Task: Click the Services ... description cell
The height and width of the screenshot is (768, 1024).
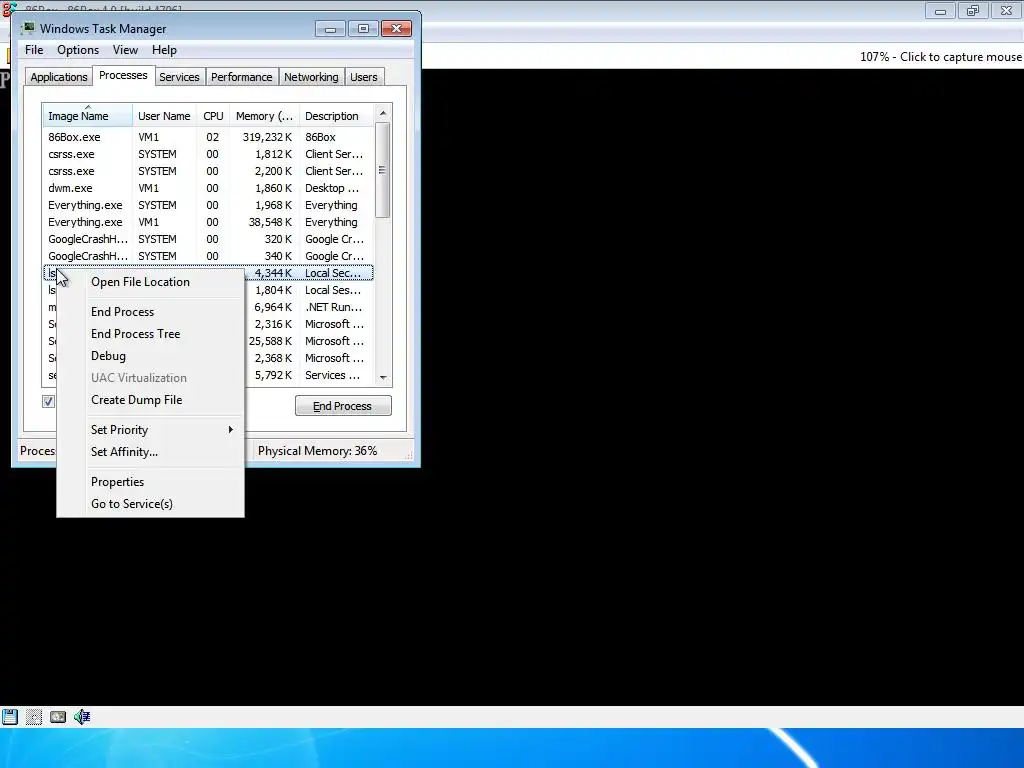Action: tap(332, 375)
